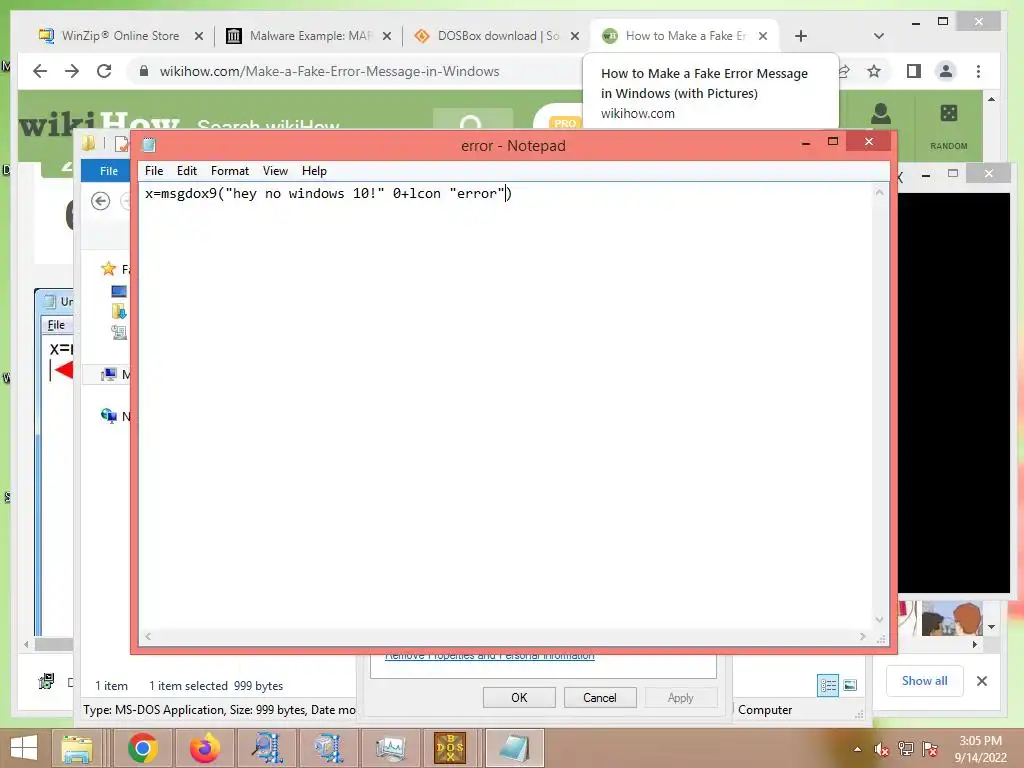Close the Chrome downloads bar
This screenshot has width=1024, height=768.
[x=982, y=680]
